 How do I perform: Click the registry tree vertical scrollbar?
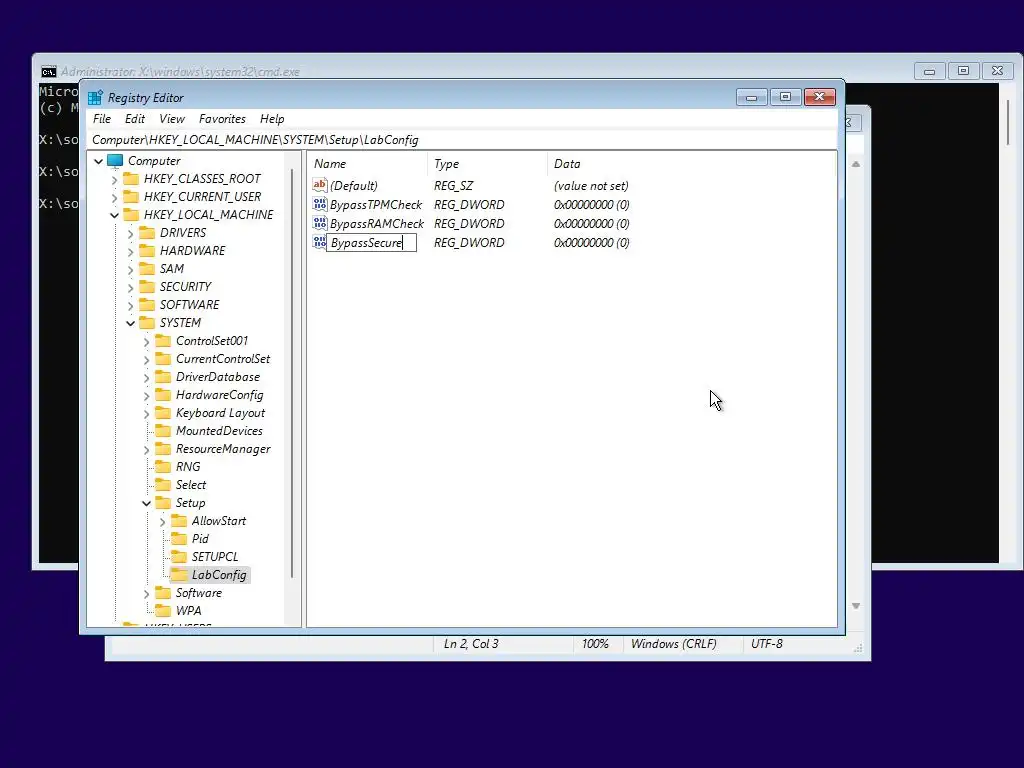click(292, 372)
